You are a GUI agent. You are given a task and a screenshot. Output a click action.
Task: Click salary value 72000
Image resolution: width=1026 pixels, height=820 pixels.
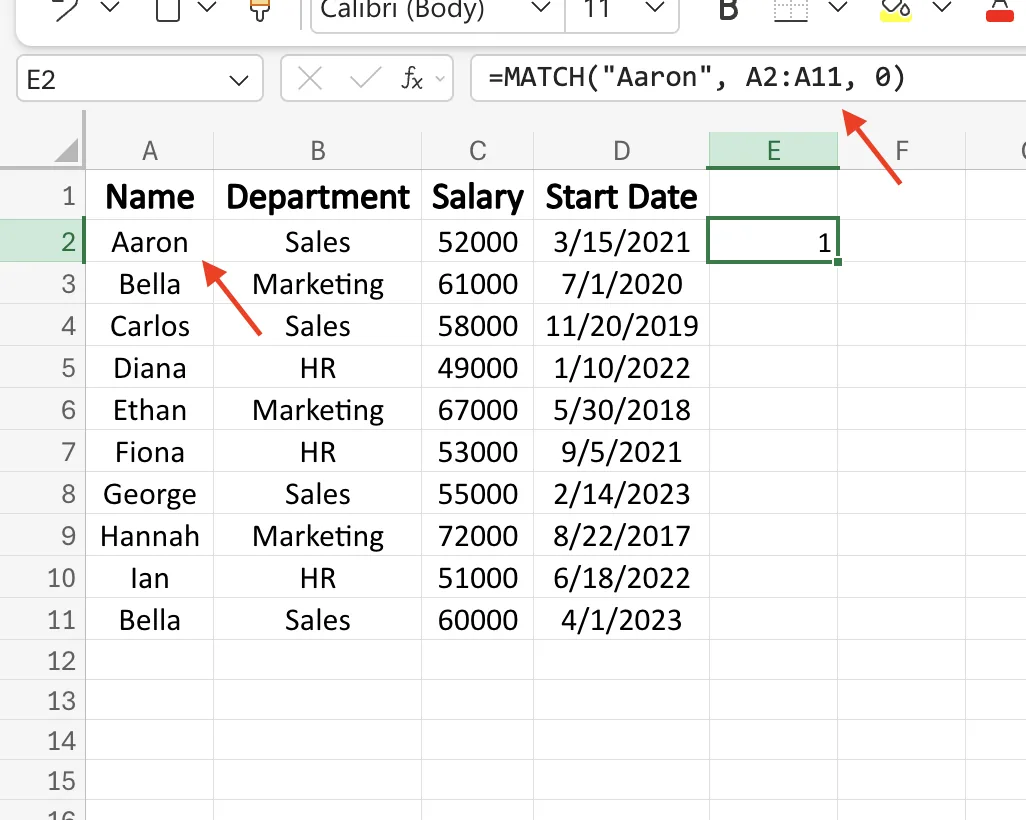click(x=478, y=535)
